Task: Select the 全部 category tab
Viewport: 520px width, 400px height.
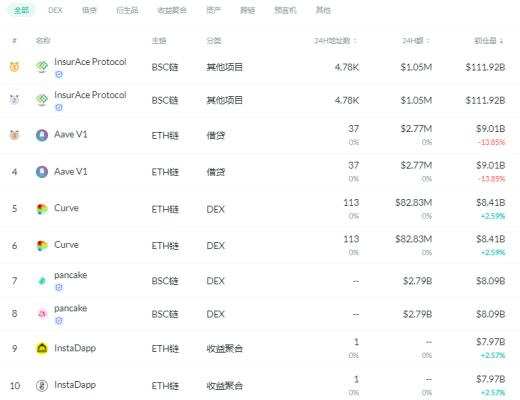Action: point(21,10)
